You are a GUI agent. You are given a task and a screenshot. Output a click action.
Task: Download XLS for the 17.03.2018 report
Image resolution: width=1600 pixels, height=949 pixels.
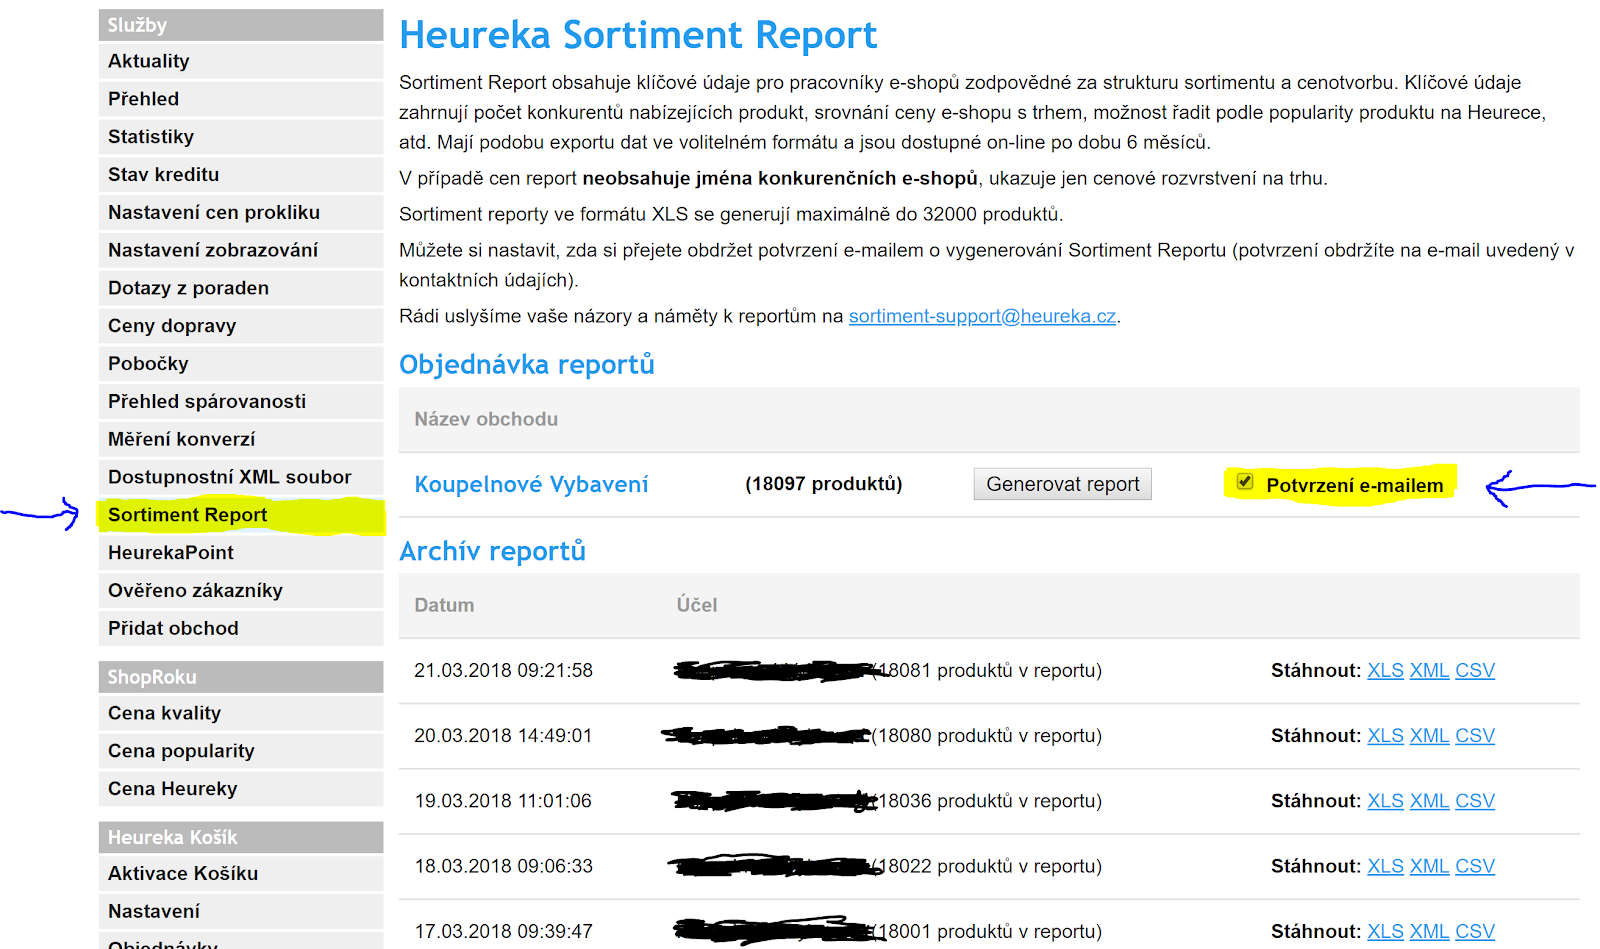[1385, 931]
